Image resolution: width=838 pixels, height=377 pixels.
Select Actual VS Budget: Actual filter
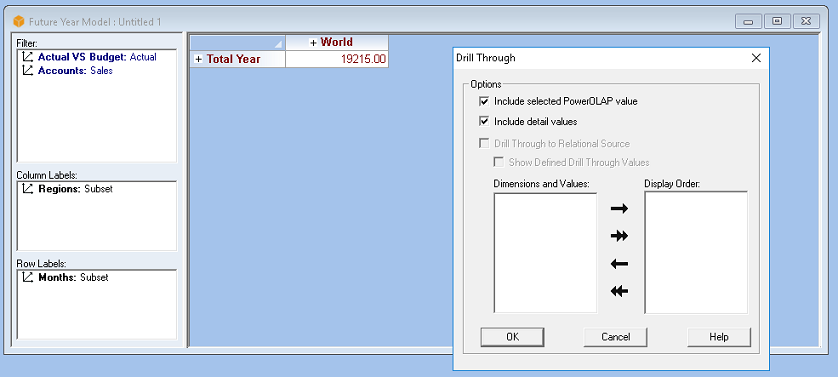tap(97, 57)
